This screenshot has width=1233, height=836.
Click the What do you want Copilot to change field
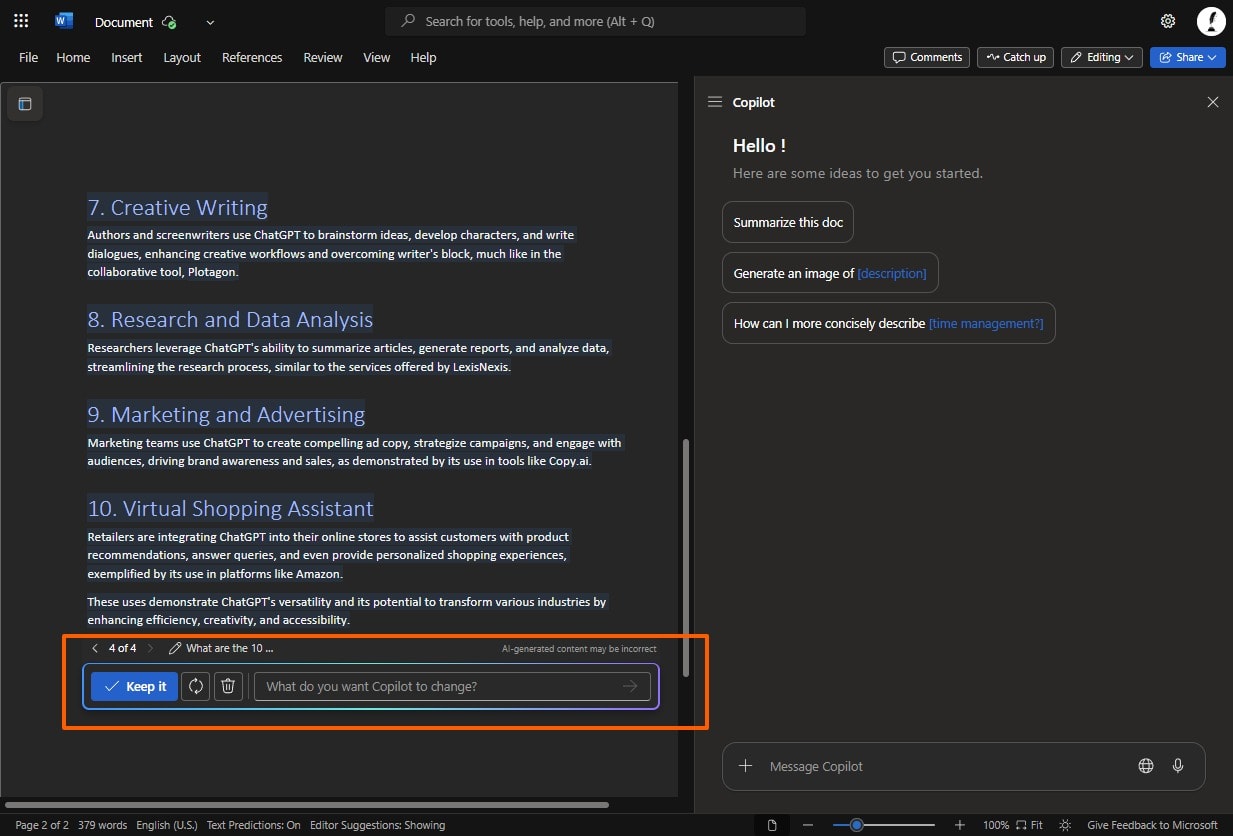coord(452,686)
